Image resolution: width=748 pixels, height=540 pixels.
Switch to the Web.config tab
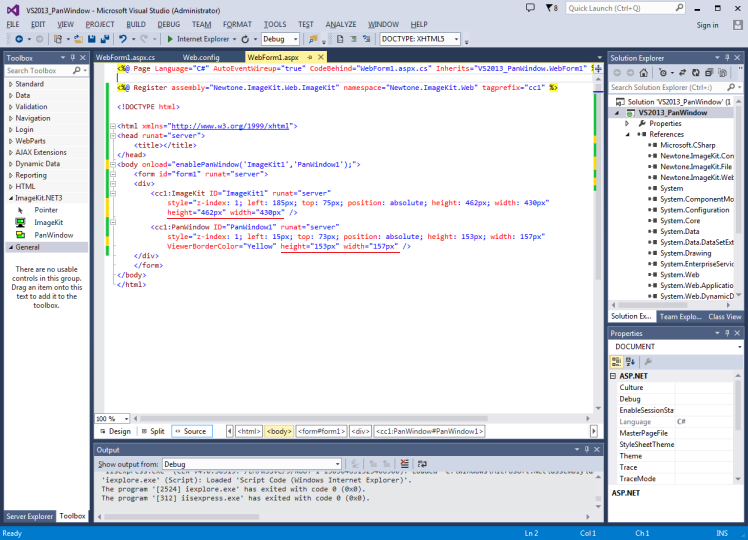[x=201, y=57]
